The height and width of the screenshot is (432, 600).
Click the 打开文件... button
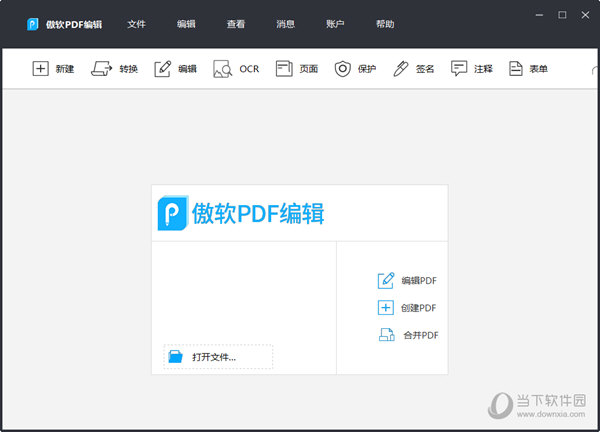click(218, 357)
